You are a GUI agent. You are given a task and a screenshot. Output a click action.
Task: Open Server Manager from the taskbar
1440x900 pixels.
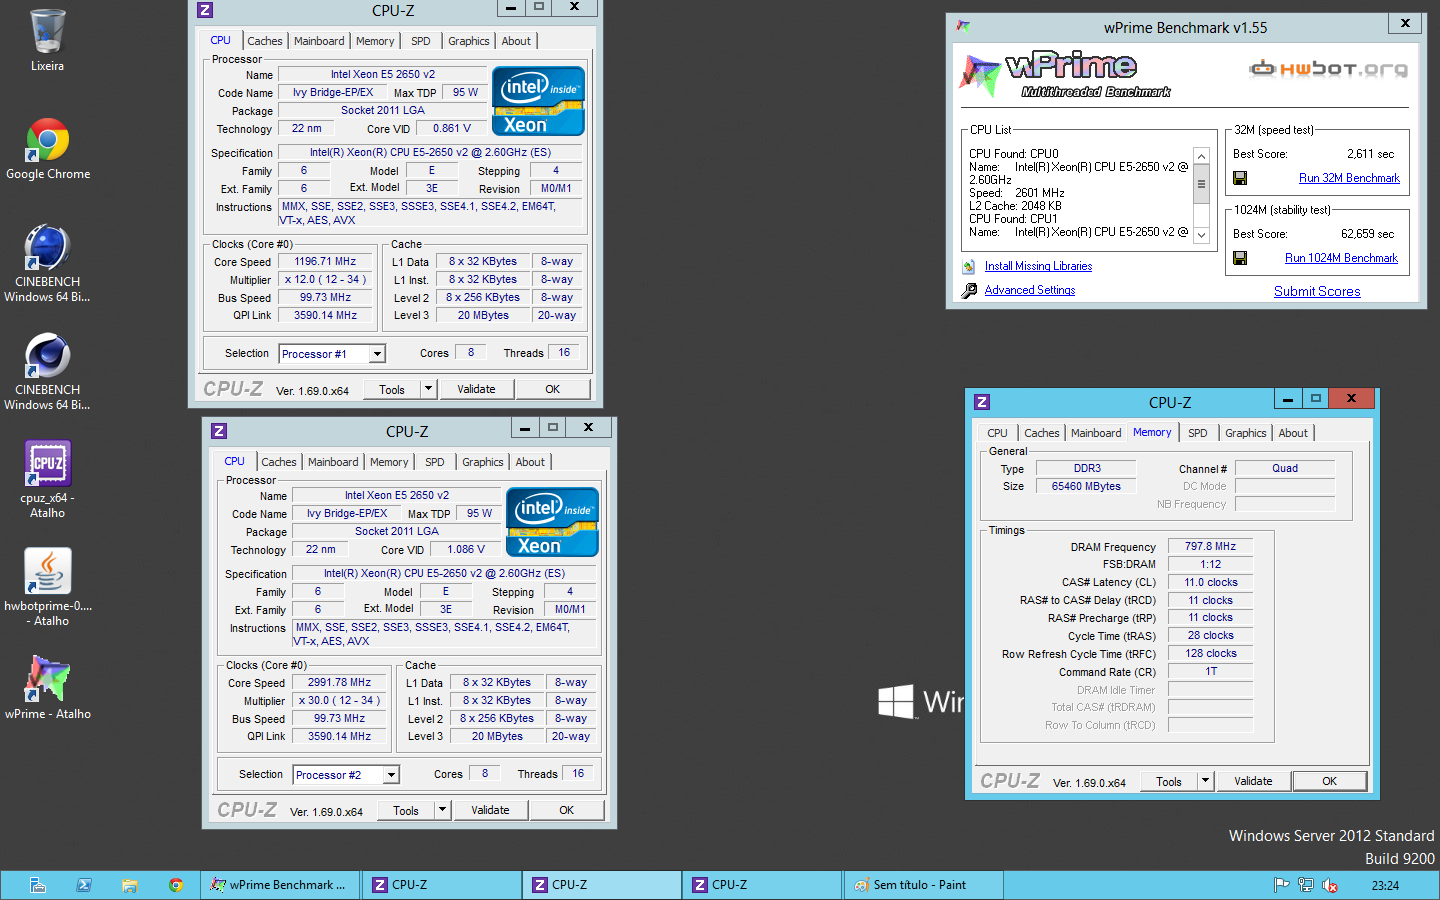coord(37,885)
